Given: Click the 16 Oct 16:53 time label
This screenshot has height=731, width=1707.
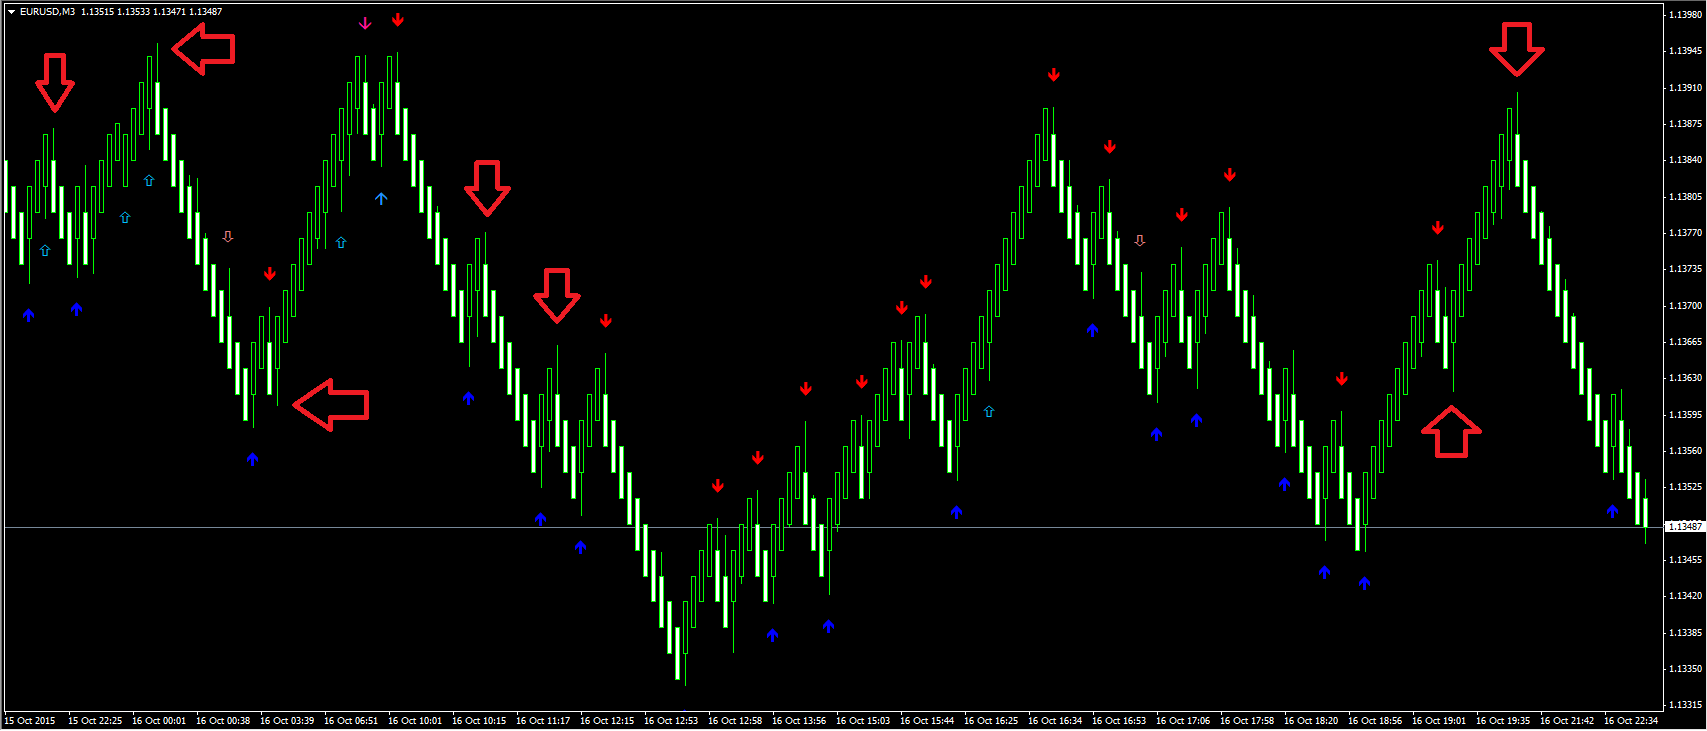Looking at the screenshot, I should 1119,721.
